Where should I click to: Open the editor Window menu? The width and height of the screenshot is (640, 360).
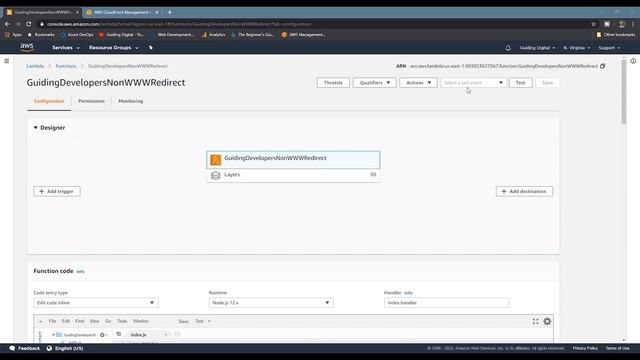pos(140,321)
